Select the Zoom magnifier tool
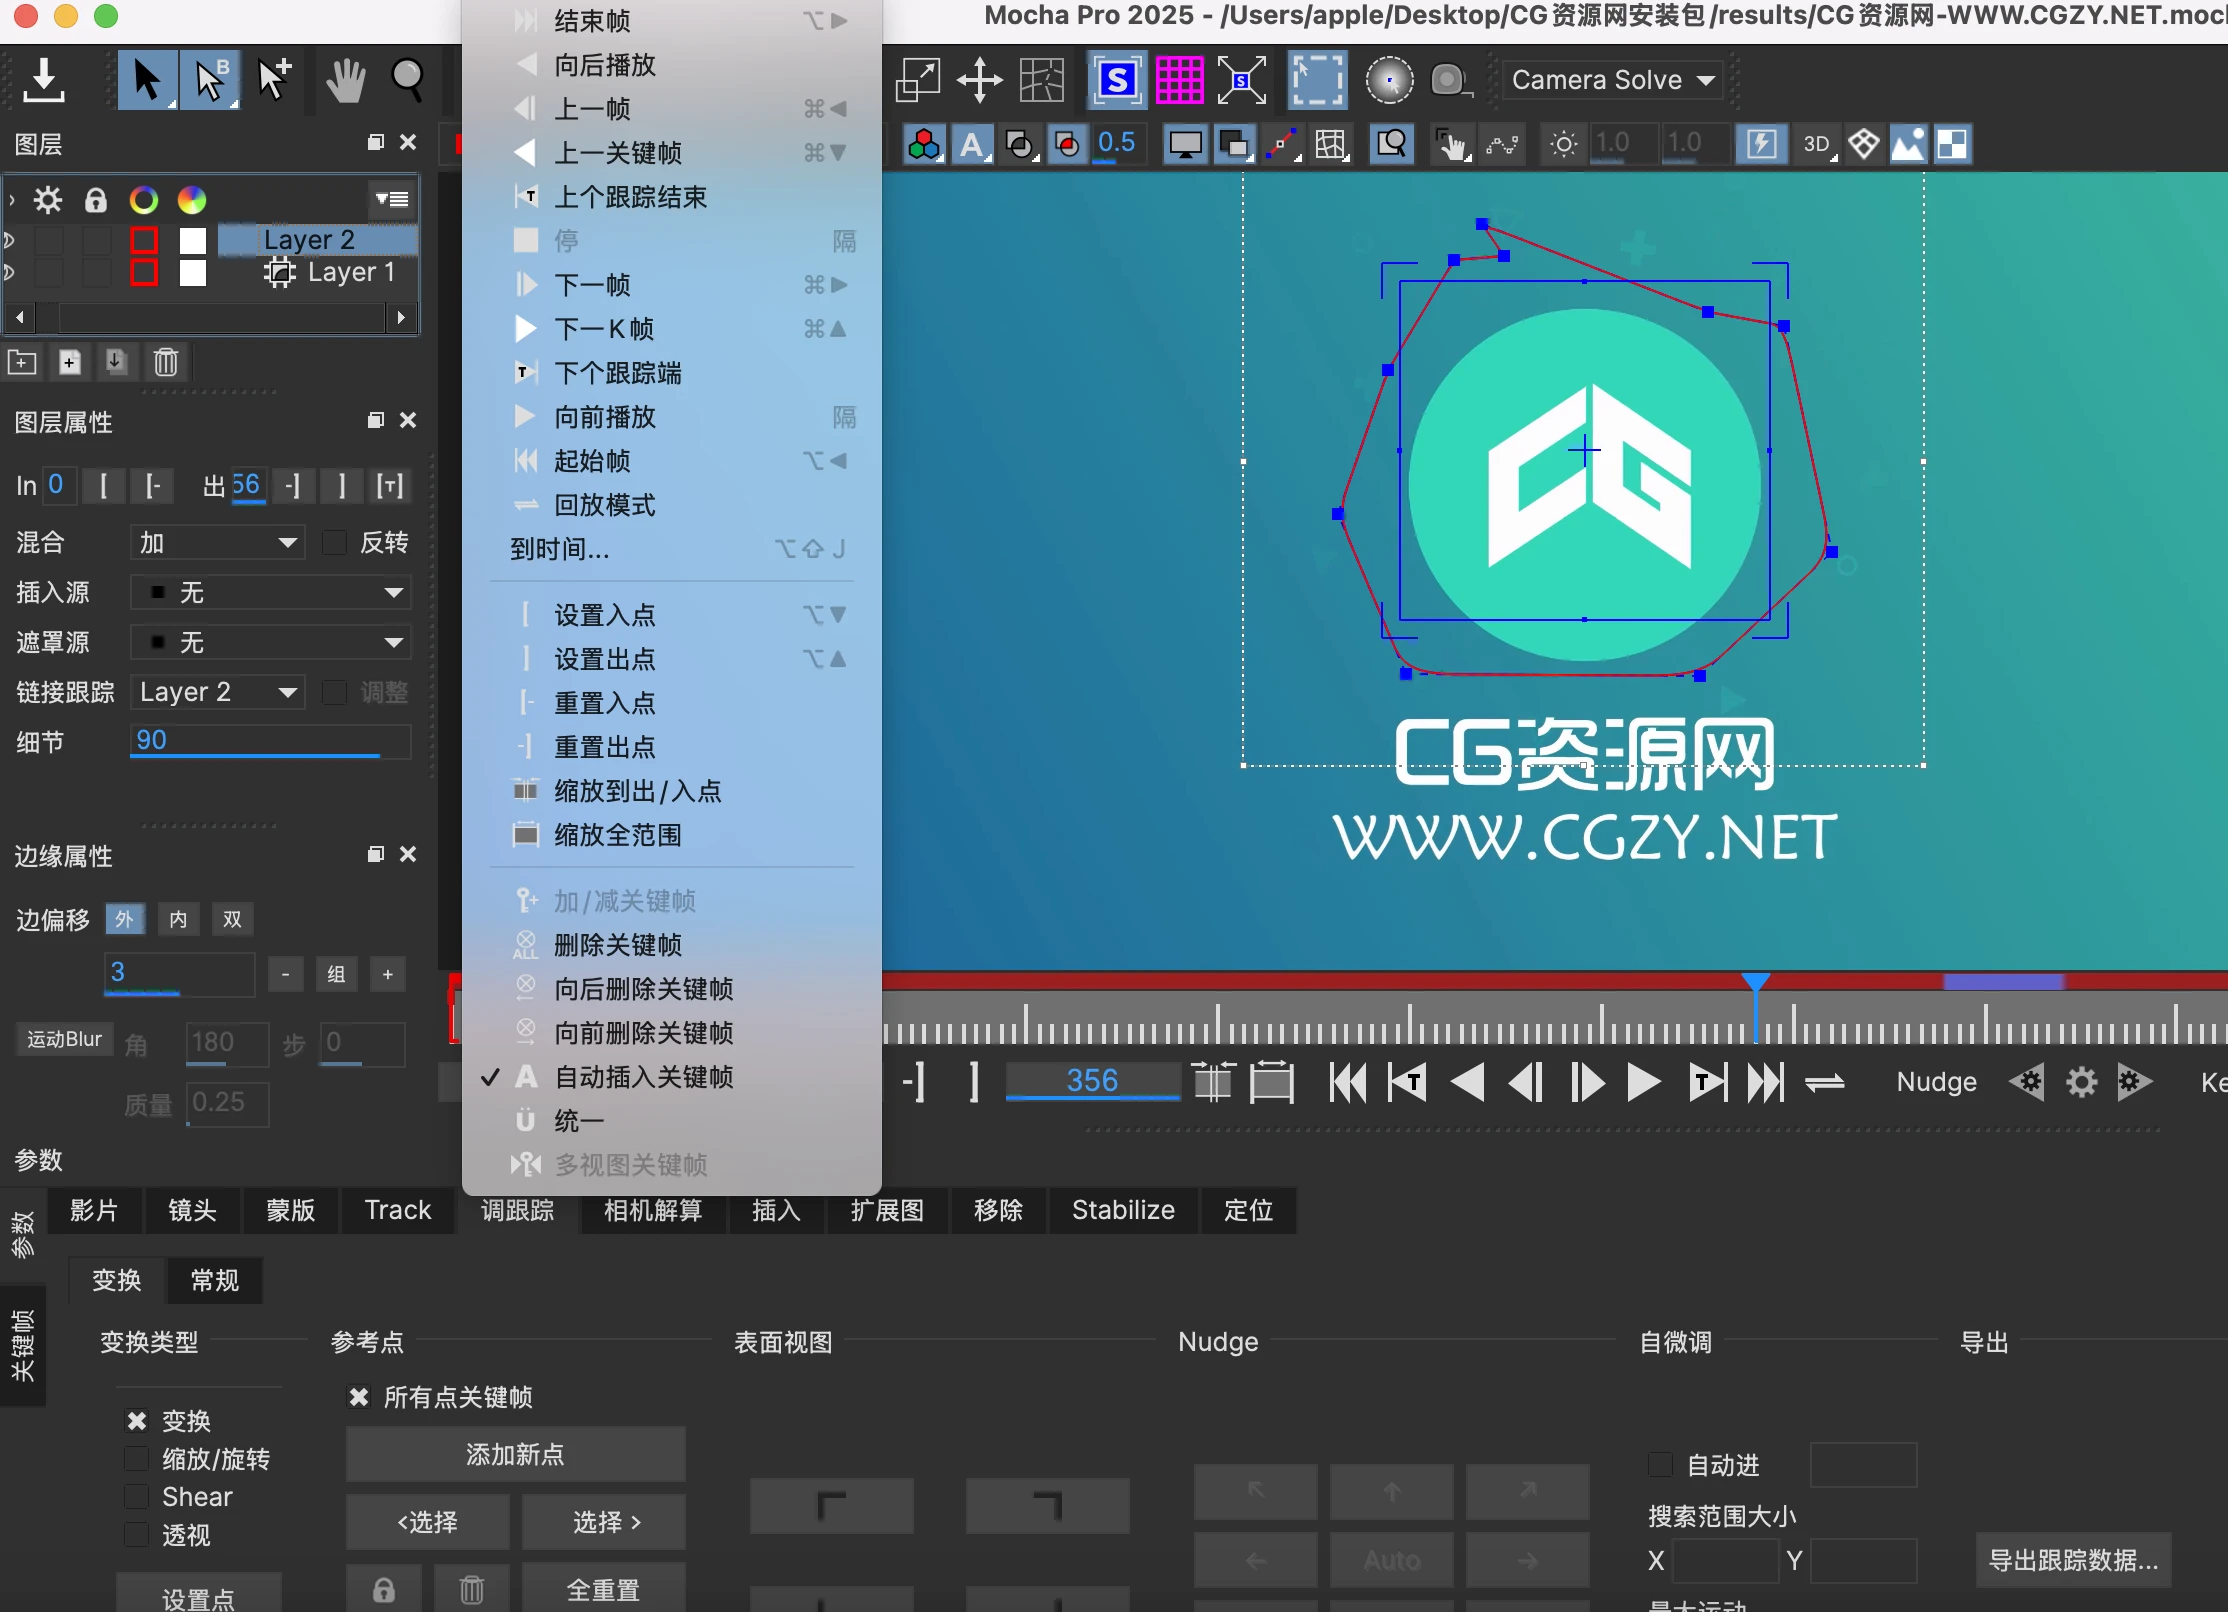Screen dimensions: 2228x1612 (x=408, y=80)
